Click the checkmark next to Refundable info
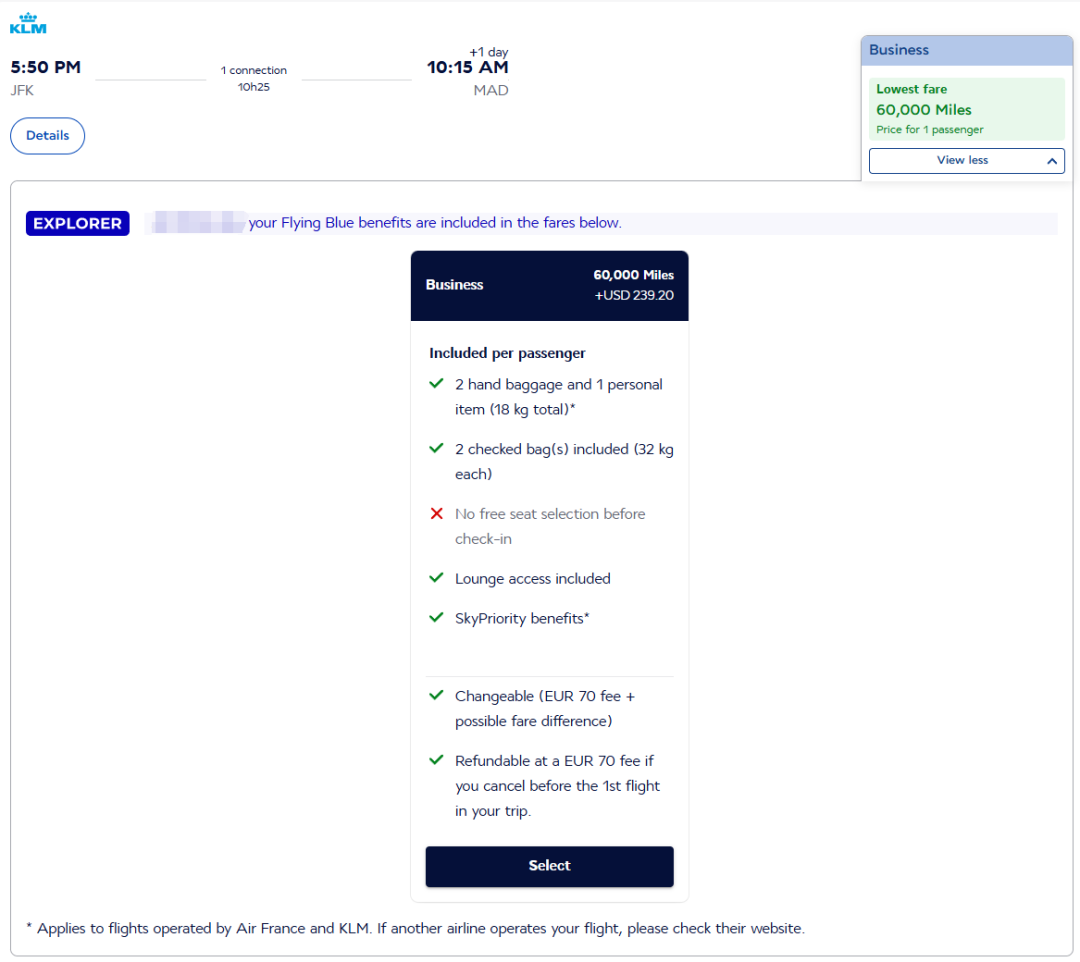Image resolution: width=1080 pixels, height=962 pixels. click(x=436, y=760)
